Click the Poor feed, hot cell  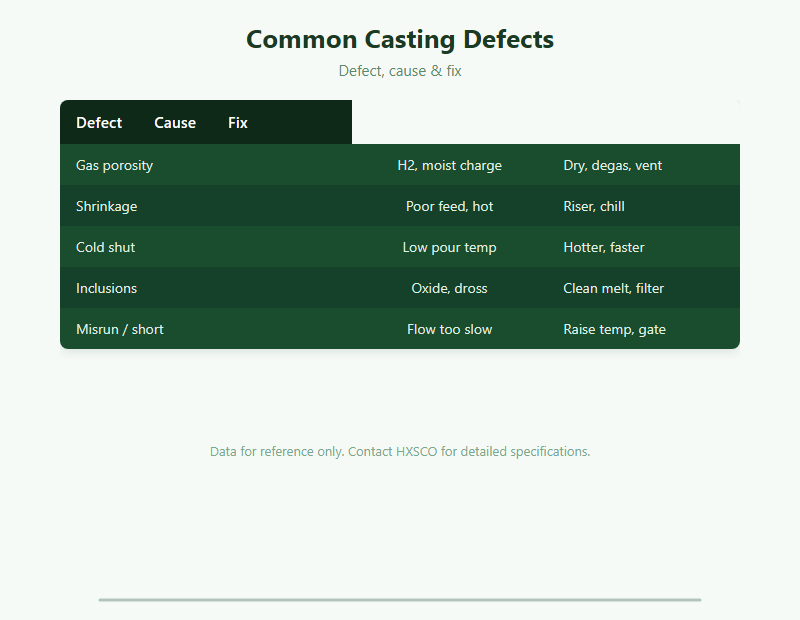449,206
